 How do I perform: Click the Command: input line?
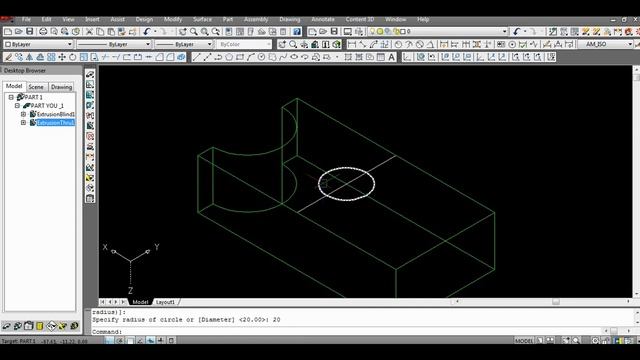(x=347, y=332)
